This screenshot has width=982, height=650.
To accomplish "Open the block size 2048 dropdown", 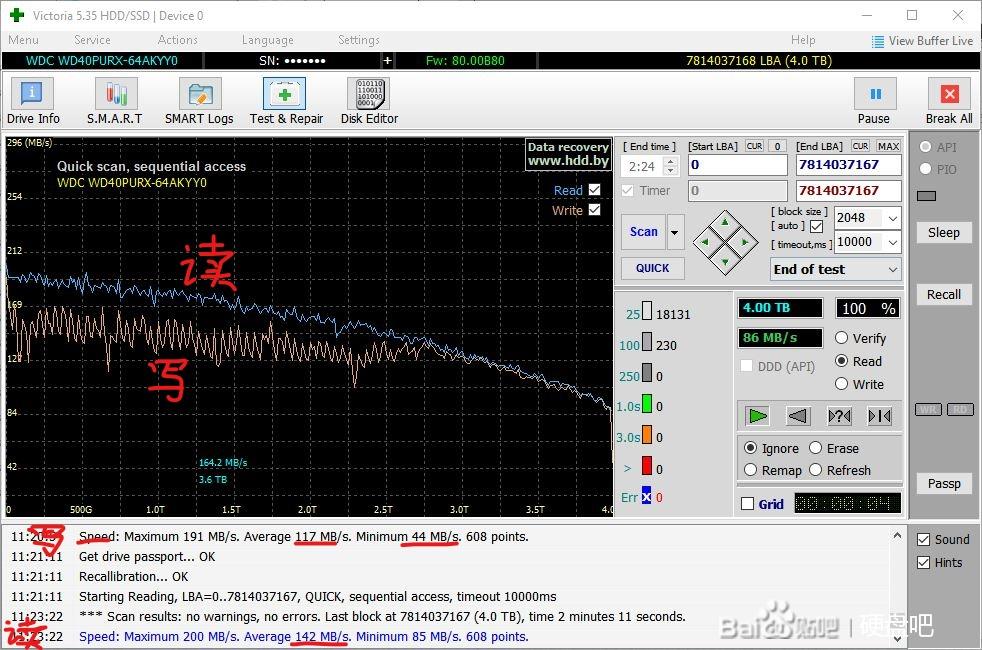I will (892, 219).
